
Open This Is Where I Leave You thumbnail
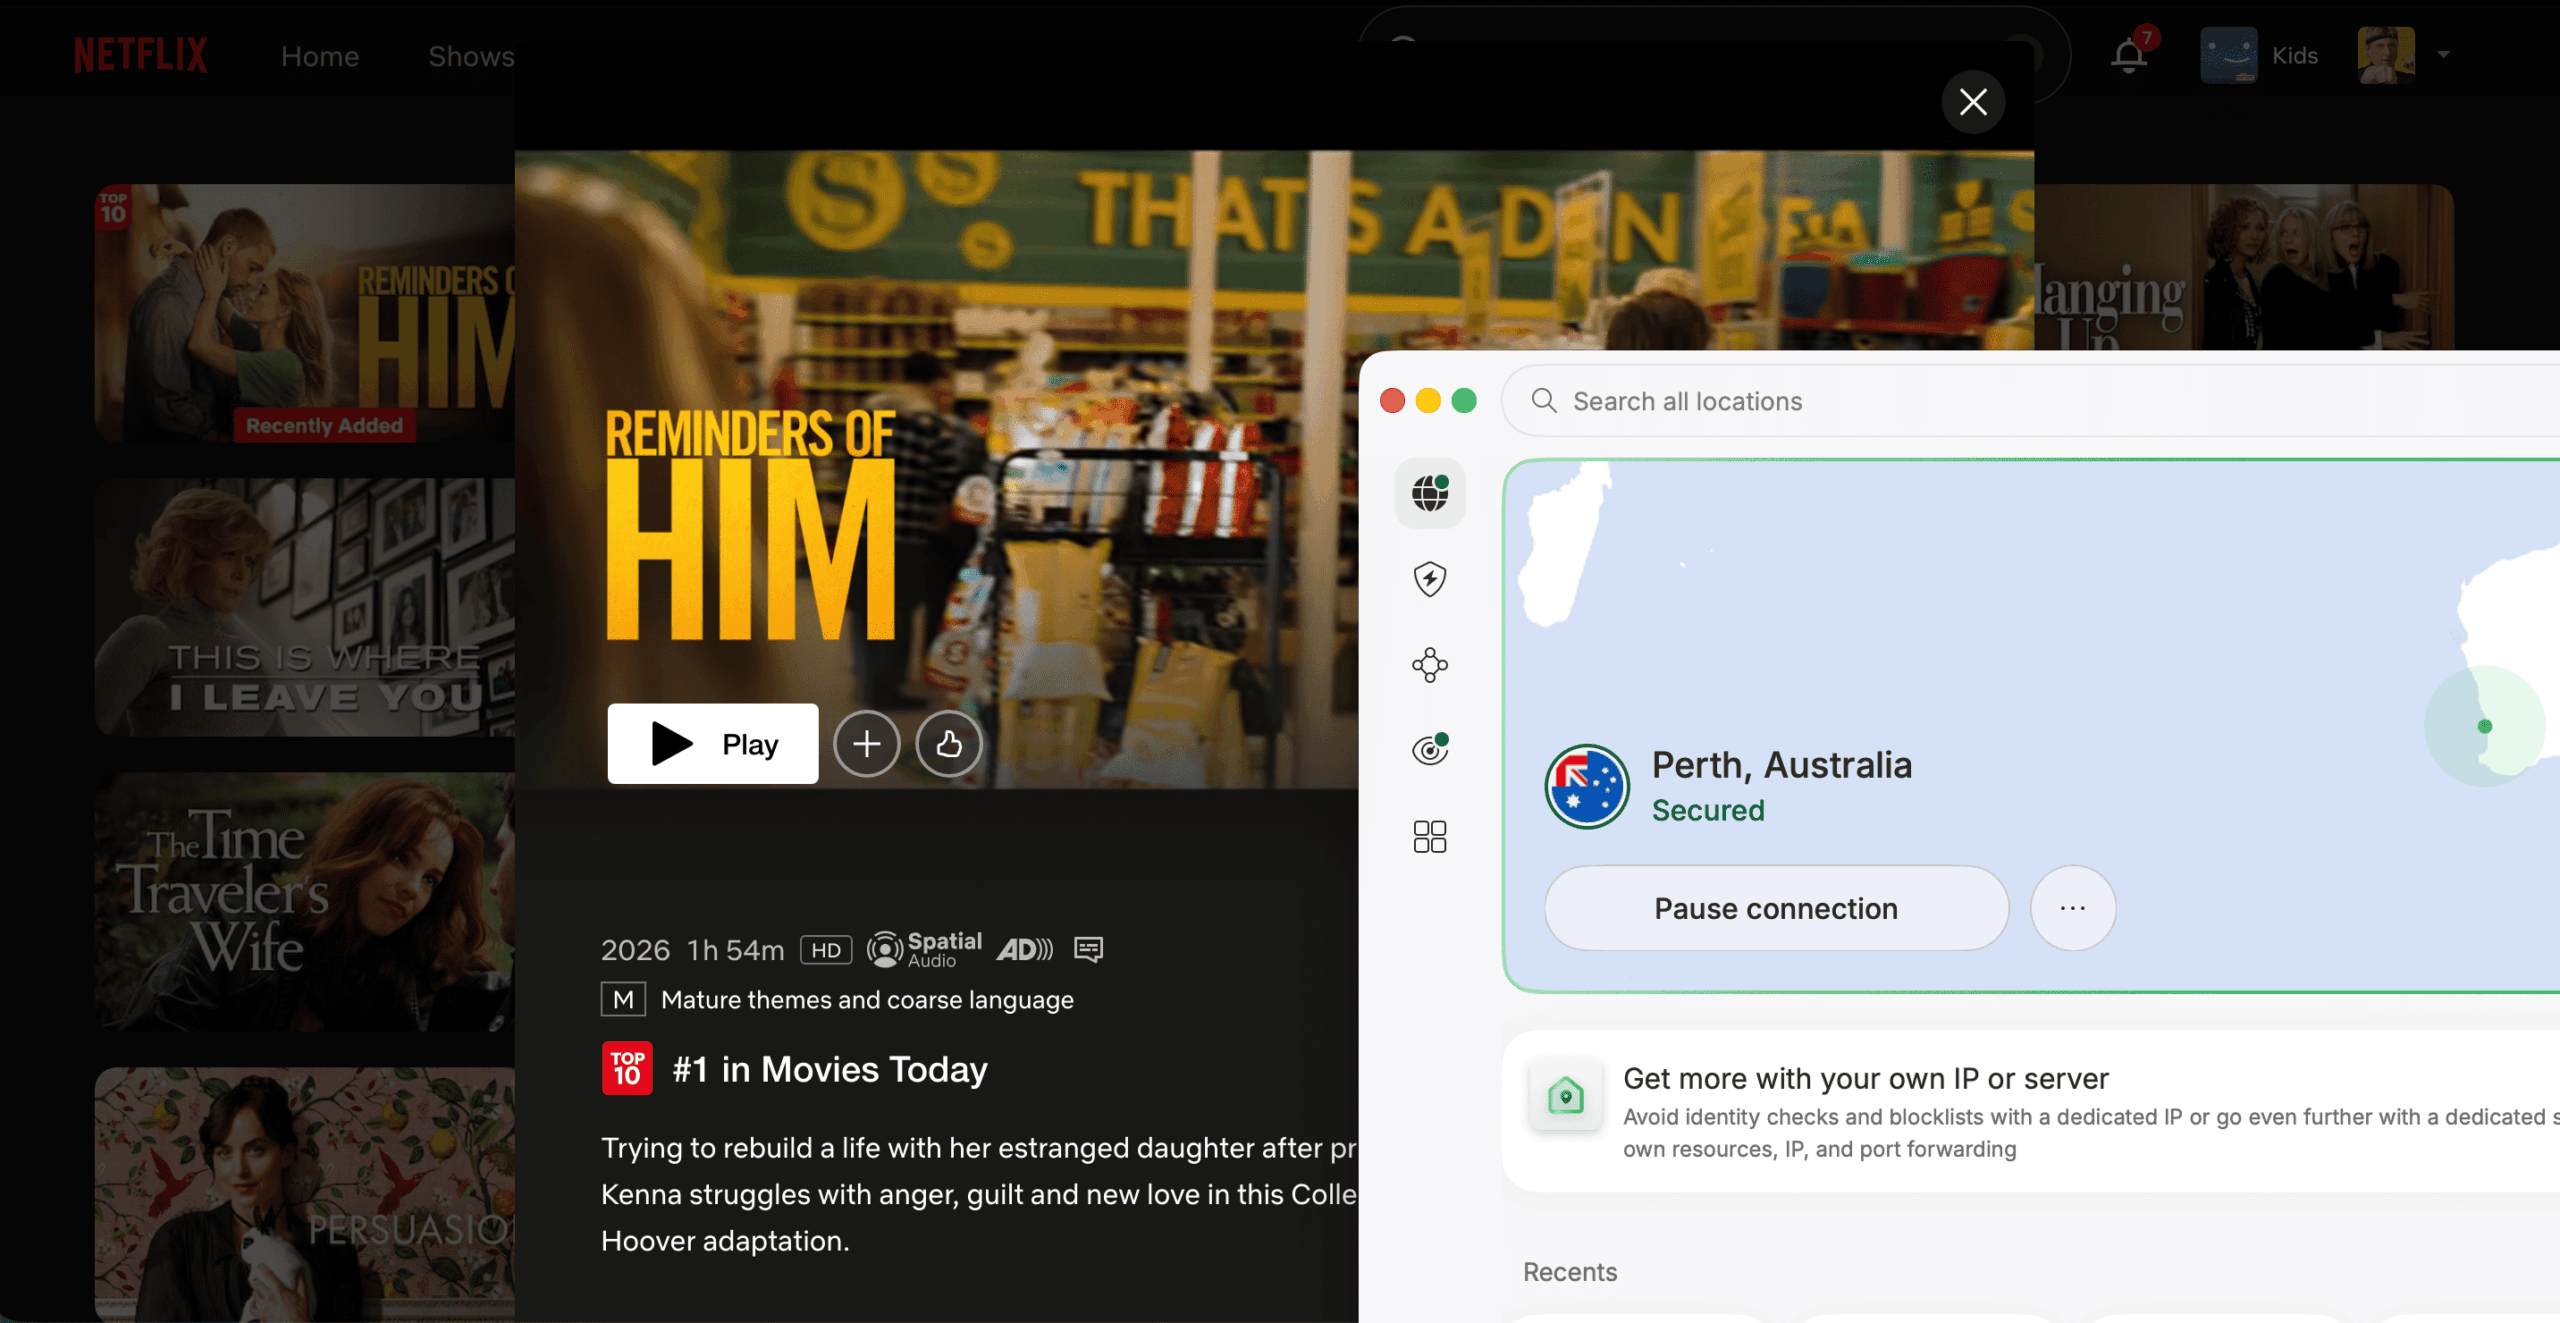pyautogui.click(x=305, y=607)
